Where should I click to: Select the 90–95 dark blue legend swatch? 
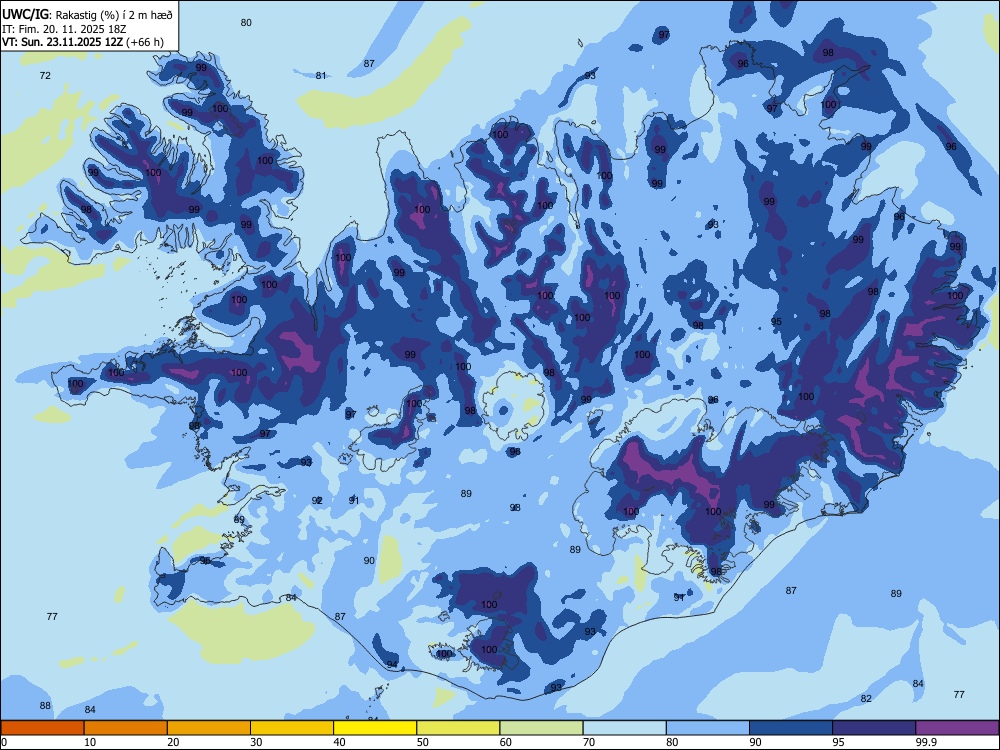coord(791,728)
